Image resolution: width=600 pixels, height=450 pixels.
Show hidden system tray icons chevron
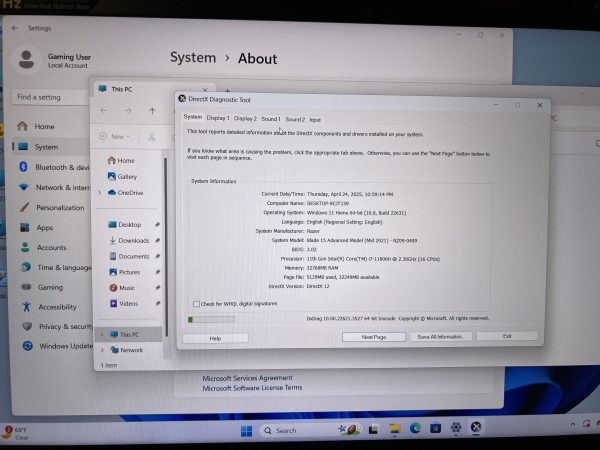point(573,424)
